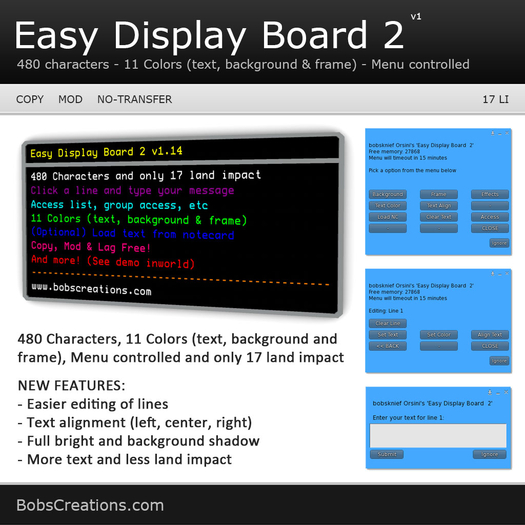Click Clear Text button in main menu dialog

click(439, 217)
